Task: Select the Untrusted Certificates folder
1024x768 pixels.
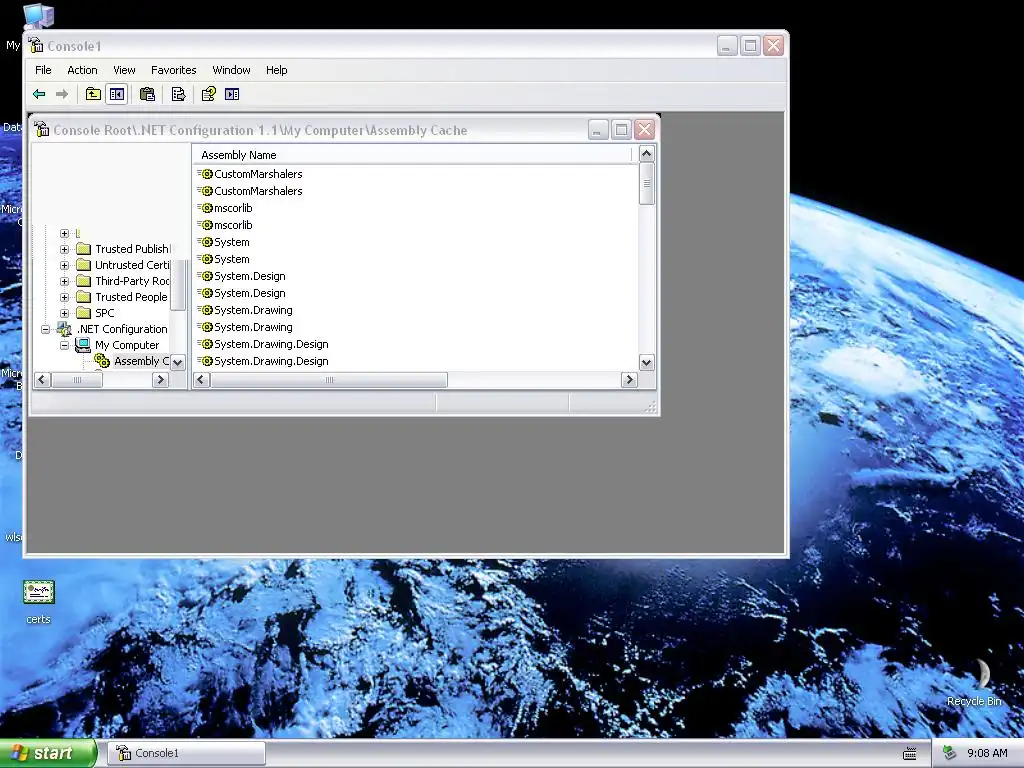Action: coord(123,265)
